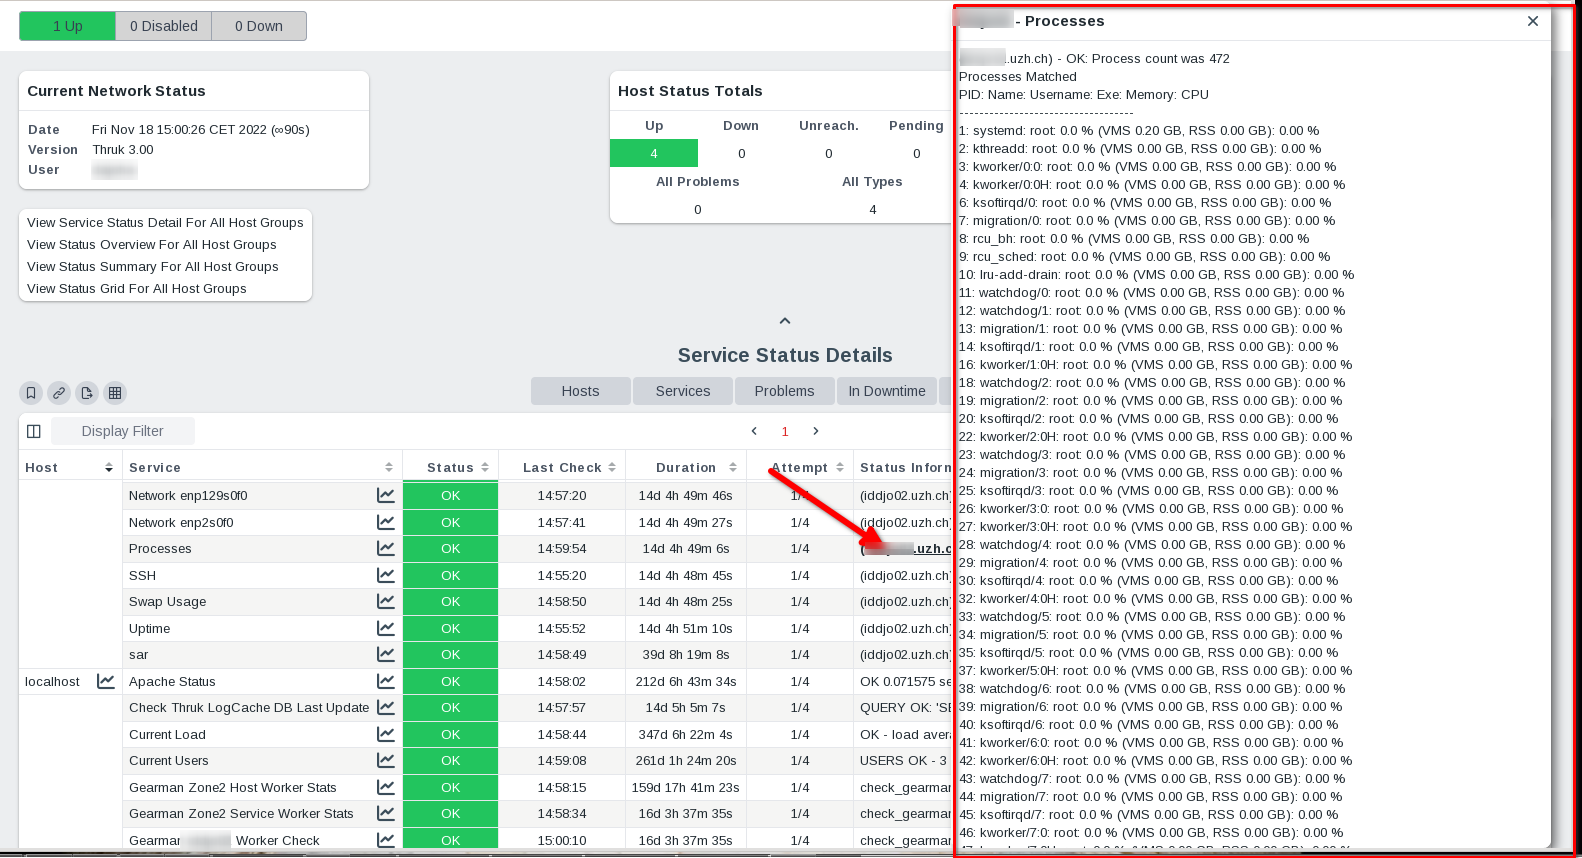Open View Status Grid For All Host Groups

[x=137, y=288]
